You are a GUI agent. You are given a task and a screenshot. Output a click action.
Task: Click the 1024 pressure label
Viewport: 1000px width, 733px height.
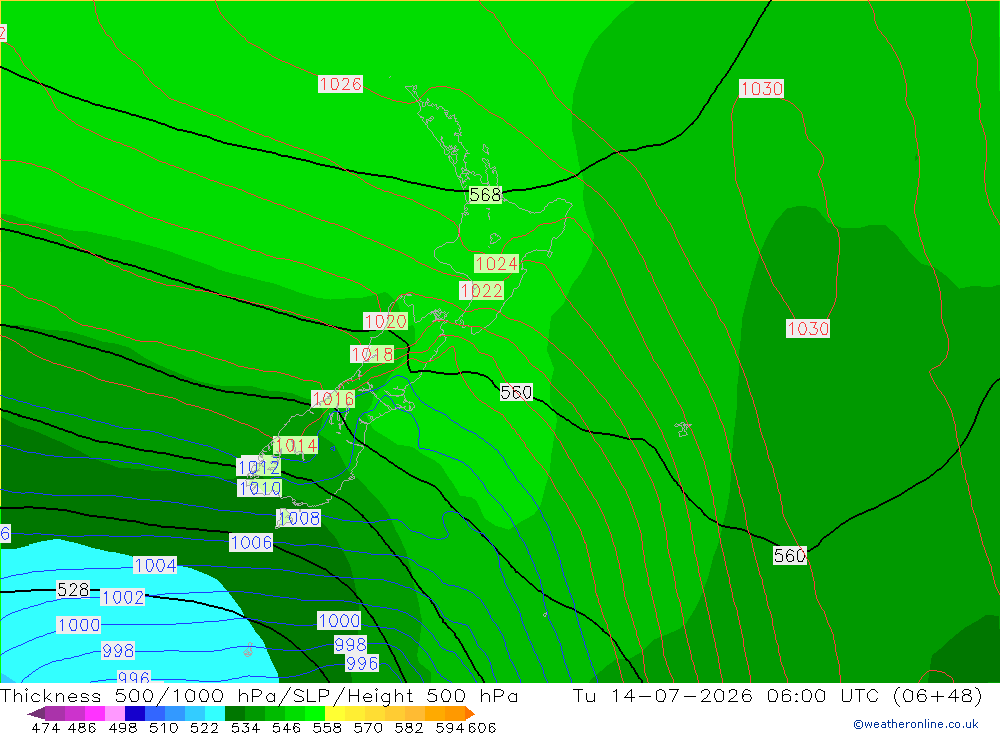click(497, 263)
